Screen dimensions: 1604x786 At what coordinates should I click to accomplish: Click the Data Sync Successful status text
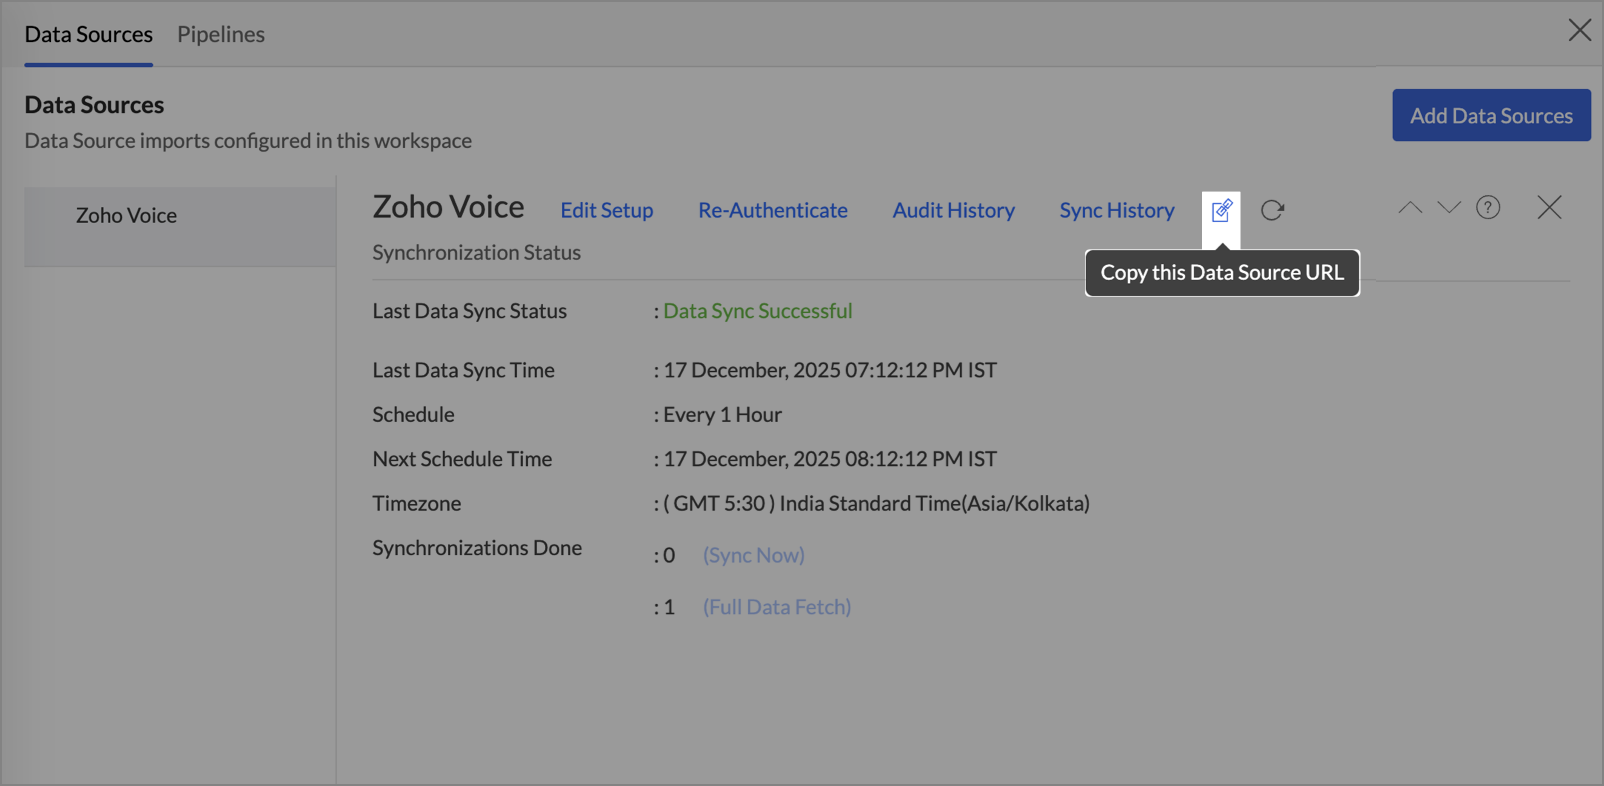(757, 311)
